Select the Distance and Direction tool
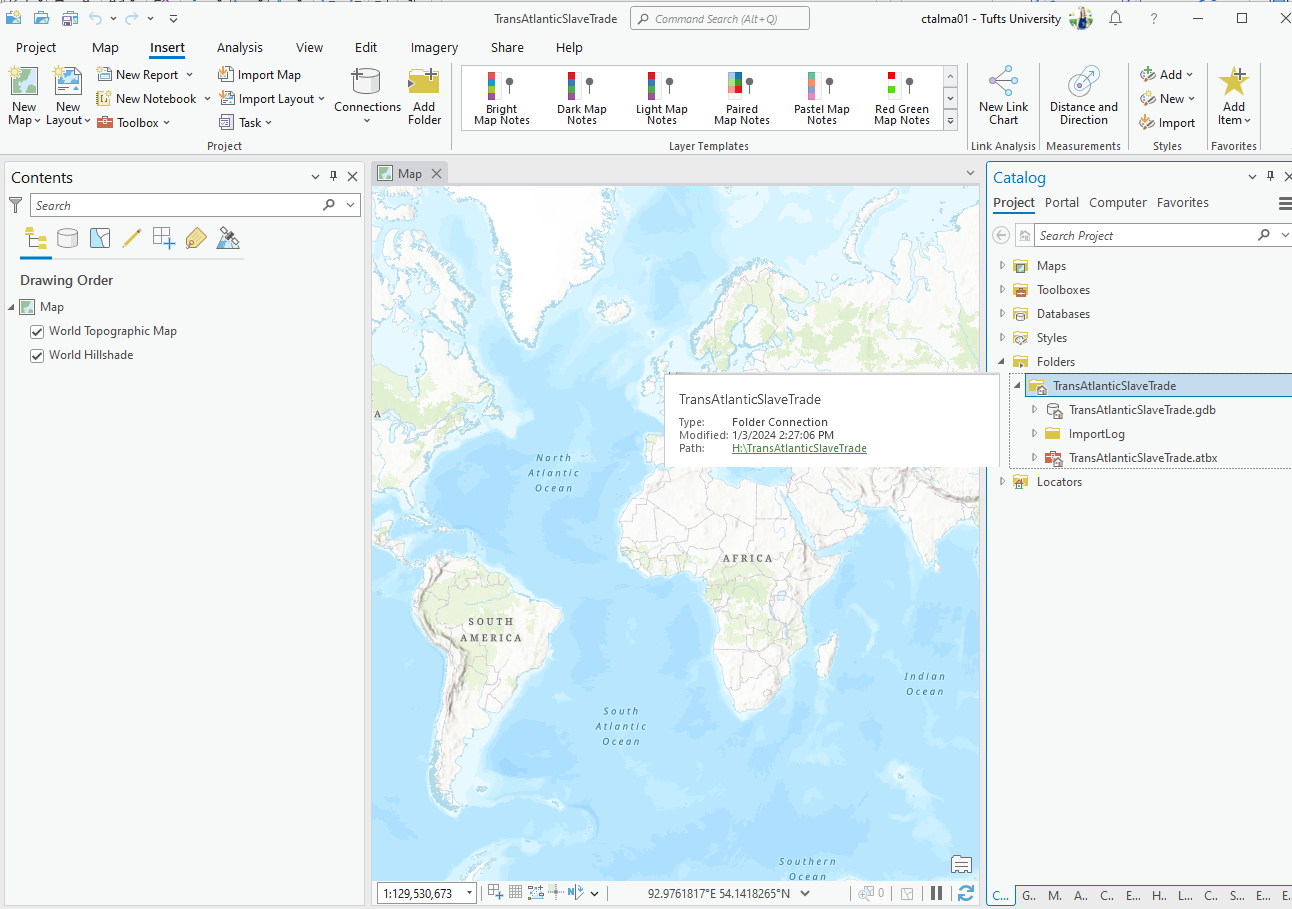The image size is (1292, 909). coord(1083,97)
